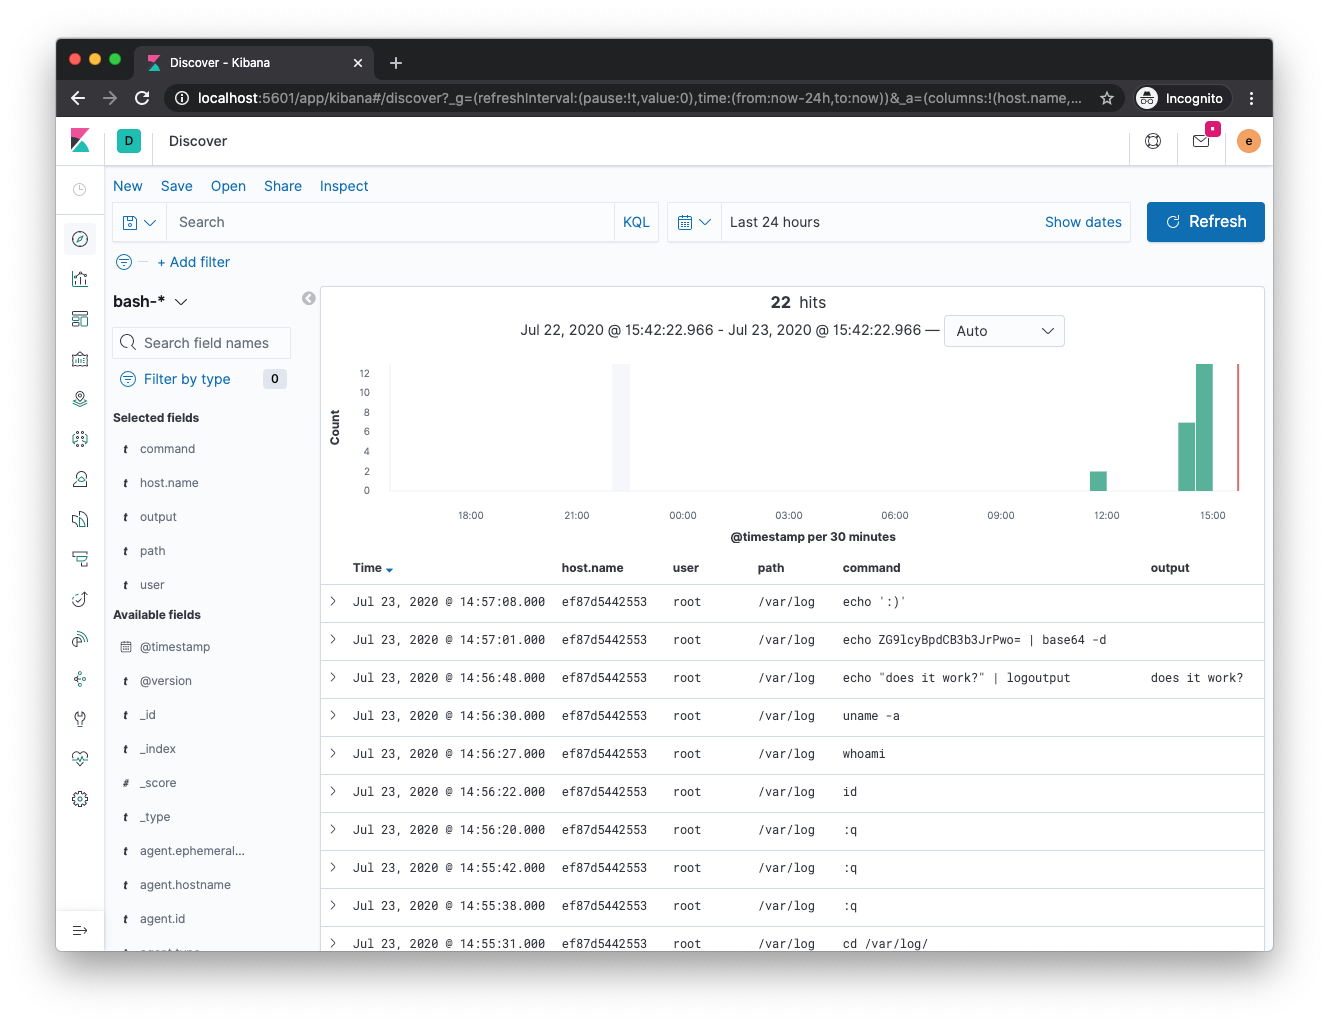The height and width of the screenshot is (1025, 1329).
Task: Click the Refresh button
Action: click(x=1205, y=222)
